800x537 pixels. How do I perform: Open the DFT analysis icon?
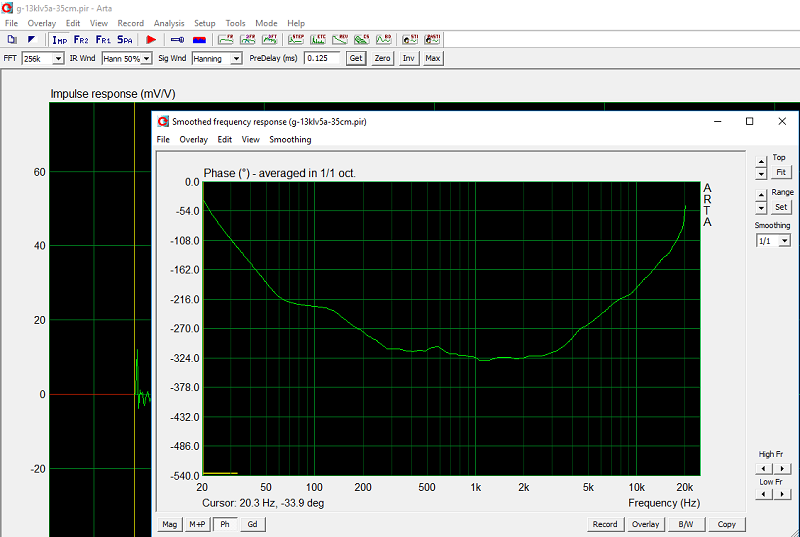coord(269,39)
